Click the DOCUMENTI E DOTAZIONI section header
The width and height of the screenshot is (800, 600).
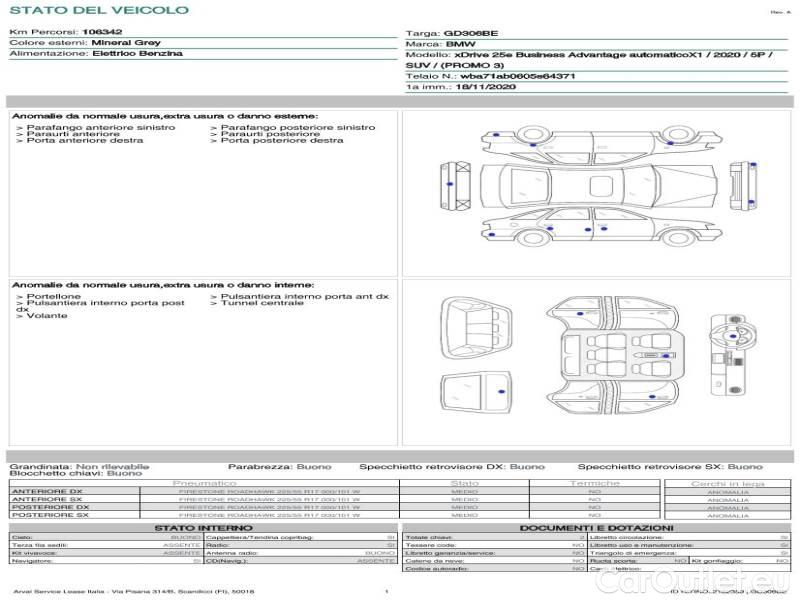pyautogui.click(x=596, y=528)
